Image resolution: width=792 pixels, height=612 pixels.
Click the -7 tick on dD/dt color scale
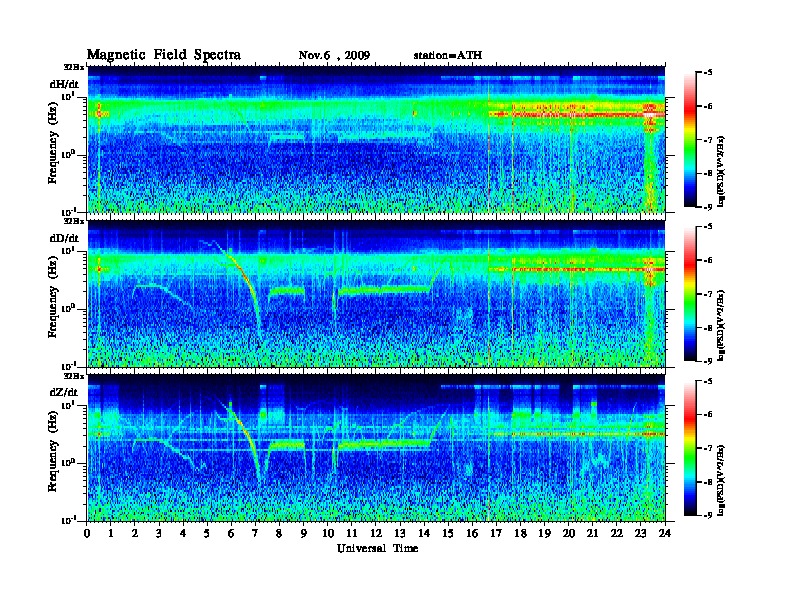pyautogui.click(x=708, y=294)
